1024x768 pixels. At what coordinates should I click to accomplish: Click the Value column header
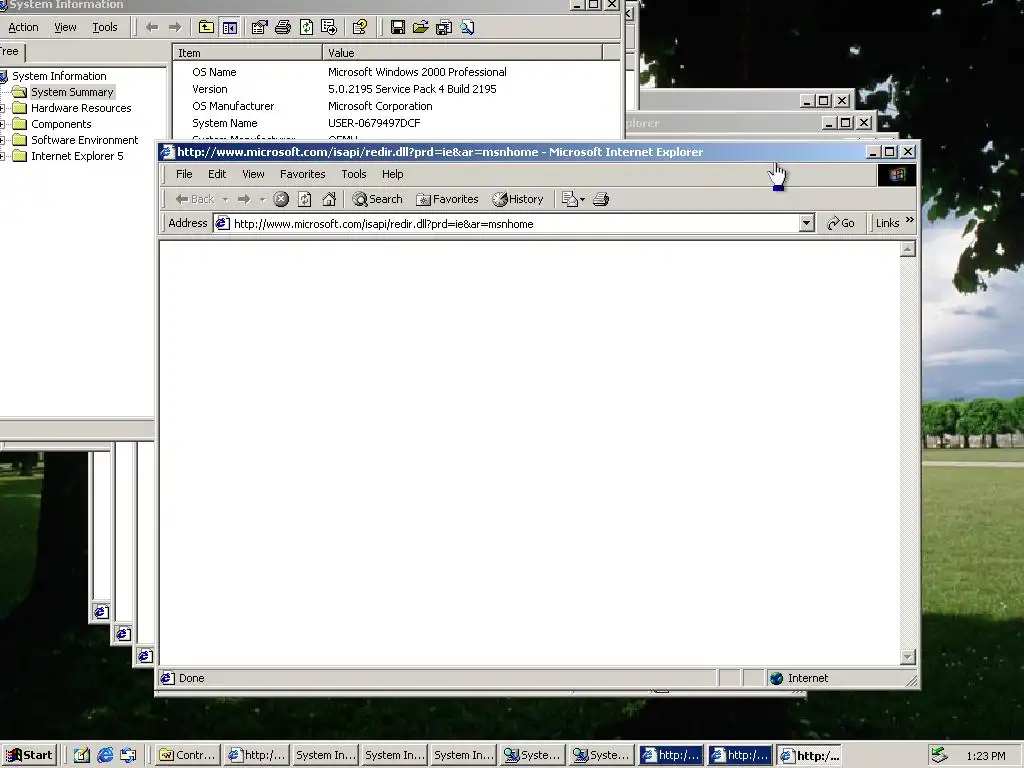pyautogui.click(x=462, y=53)
